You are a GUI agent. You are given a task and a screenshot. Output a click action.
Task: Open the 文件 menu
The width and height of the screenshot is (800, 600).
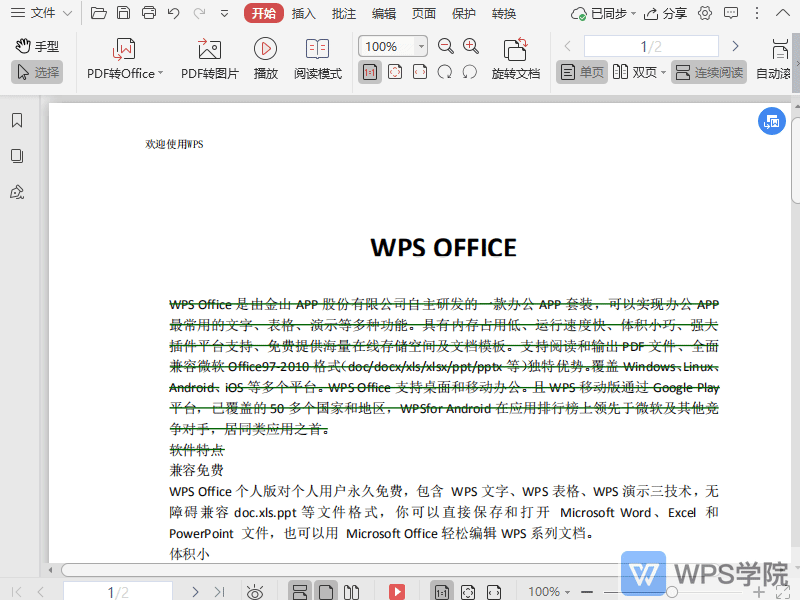[42, 14]
